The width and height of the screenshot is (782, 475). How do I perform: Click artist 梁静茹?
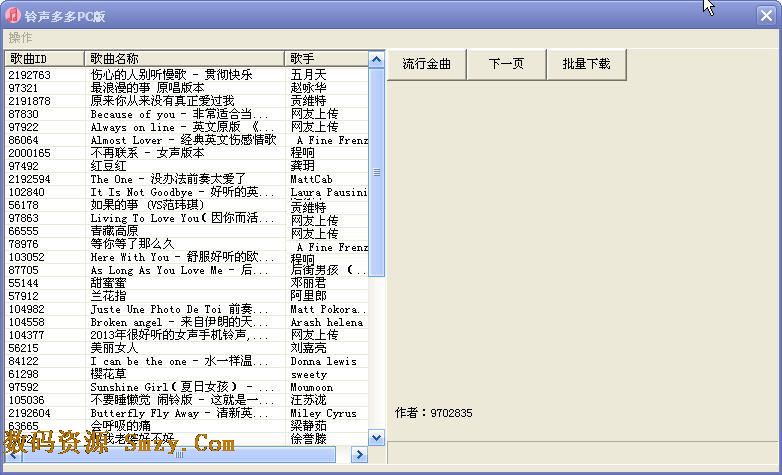308,426
